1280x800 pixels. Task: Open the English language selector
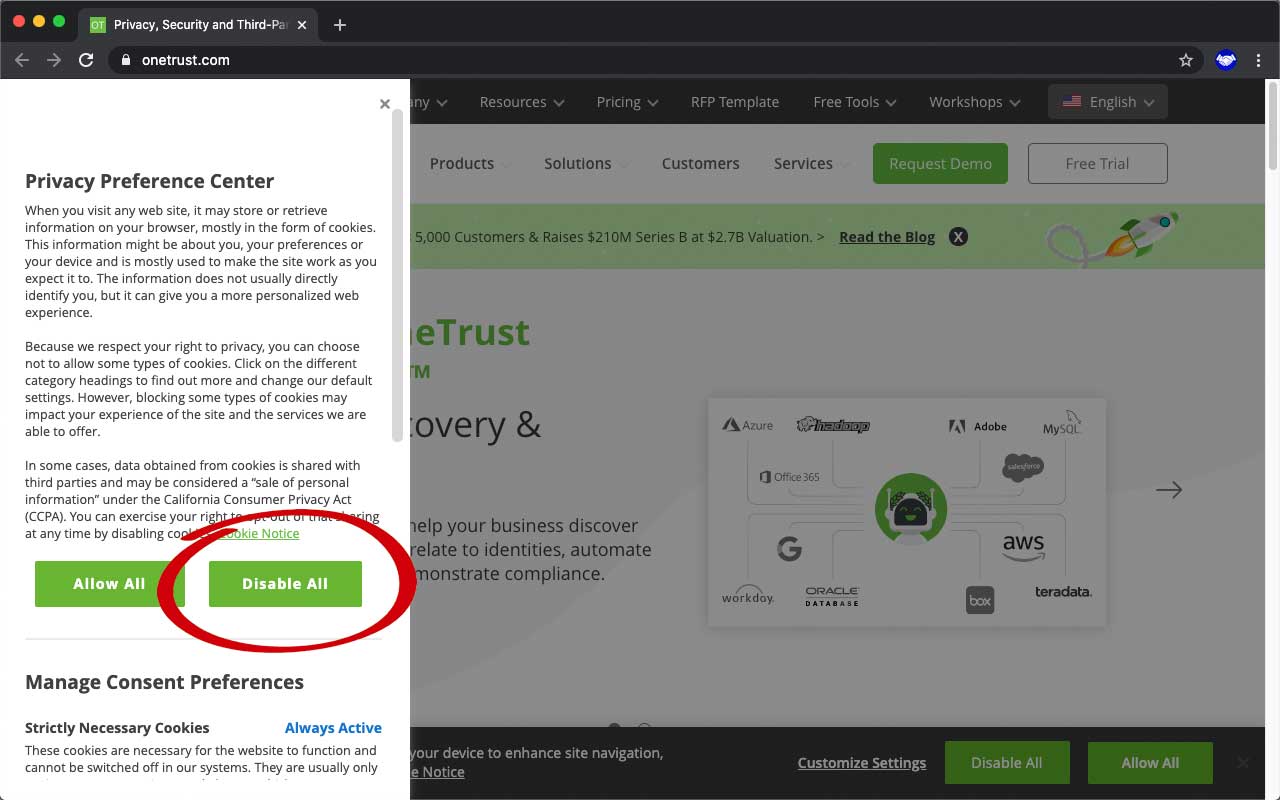tap(1108, 102)
